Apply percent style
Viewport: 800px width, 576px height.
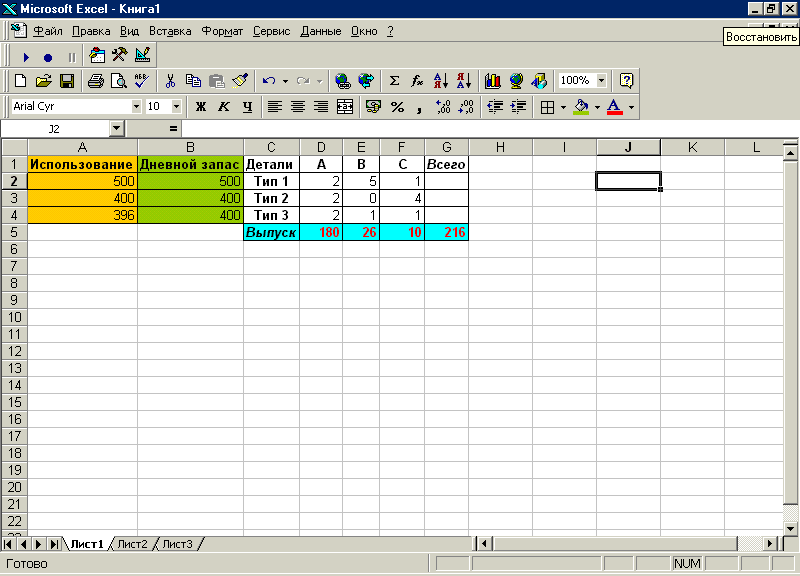click(x=397, y=107)
